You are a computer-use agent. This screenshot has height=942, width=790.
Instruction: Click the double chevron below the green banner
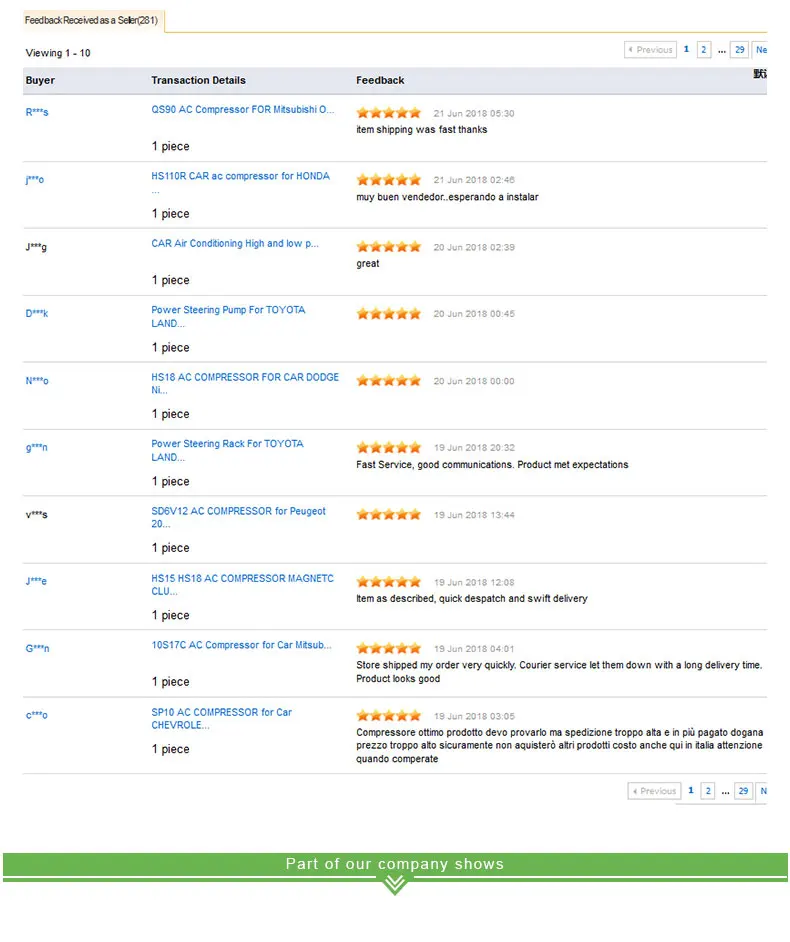pos(395,885)
